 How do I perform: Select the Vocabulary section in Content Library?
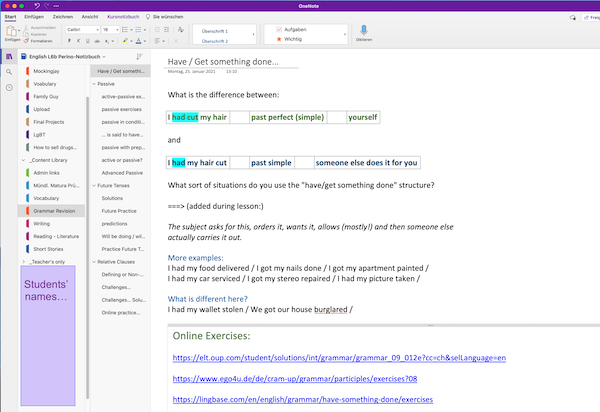pos(46,198)
